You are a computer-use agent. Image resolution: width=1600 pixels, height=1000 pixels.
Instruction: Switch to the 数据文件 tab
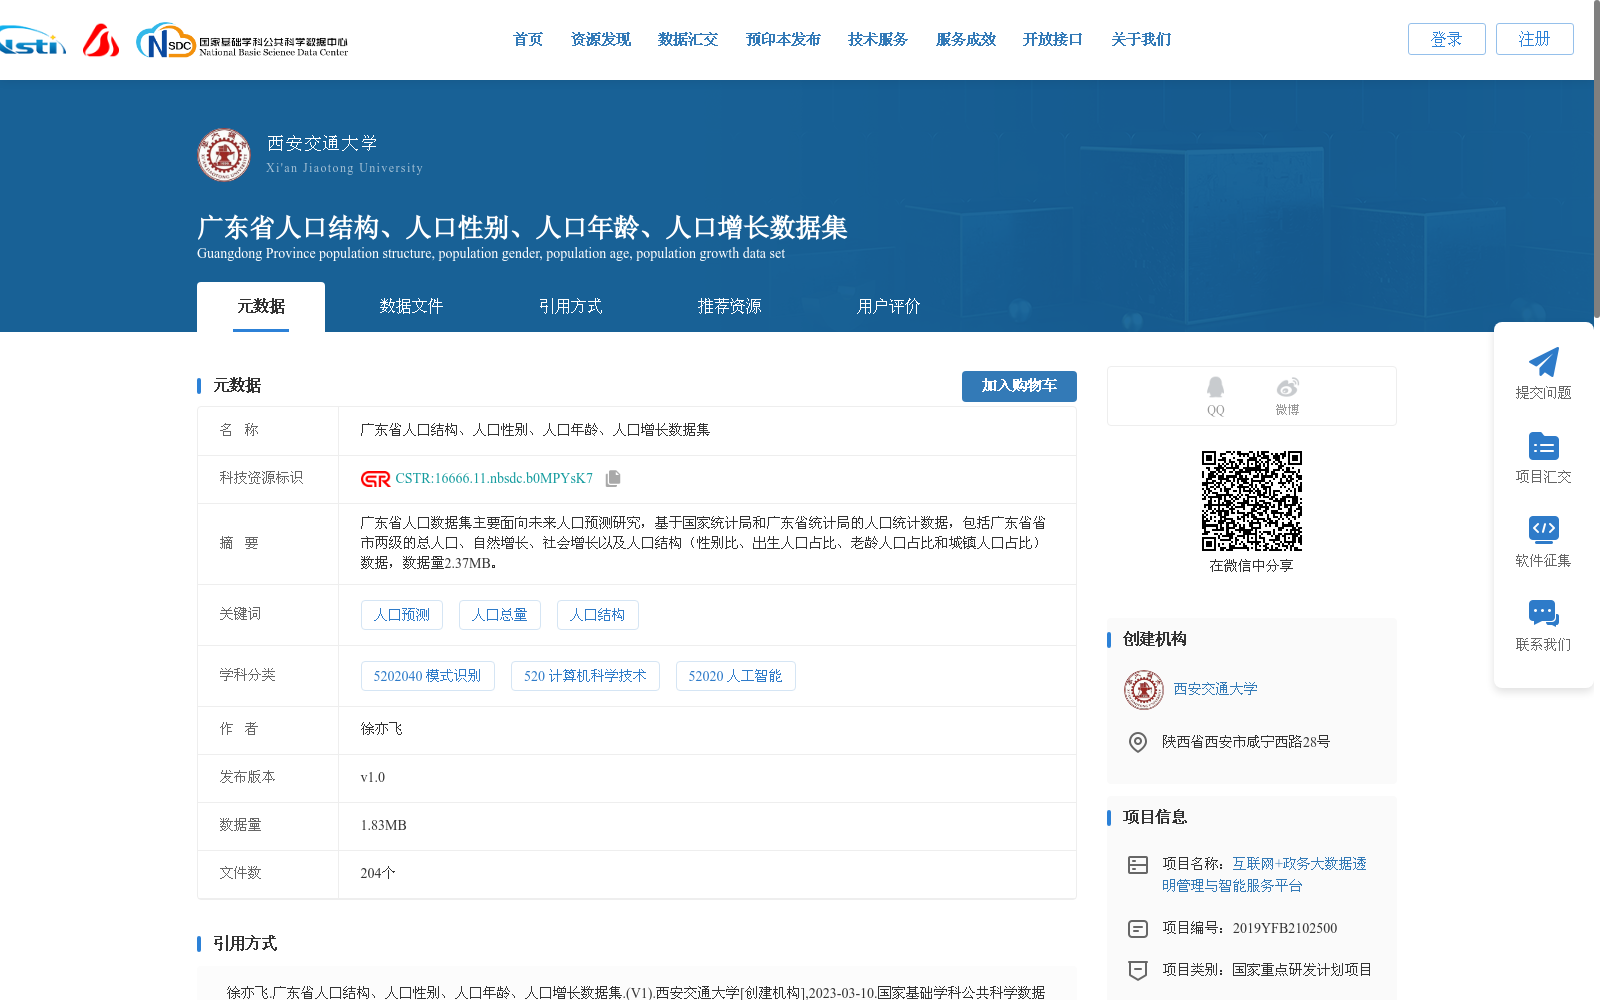click(x=412, y=306)
